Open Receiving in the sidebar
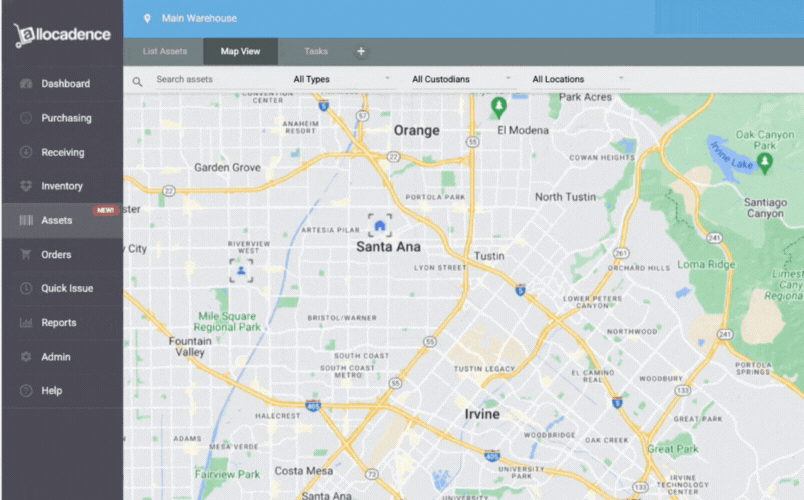This screenshot has width=804, height=500. 63,152
